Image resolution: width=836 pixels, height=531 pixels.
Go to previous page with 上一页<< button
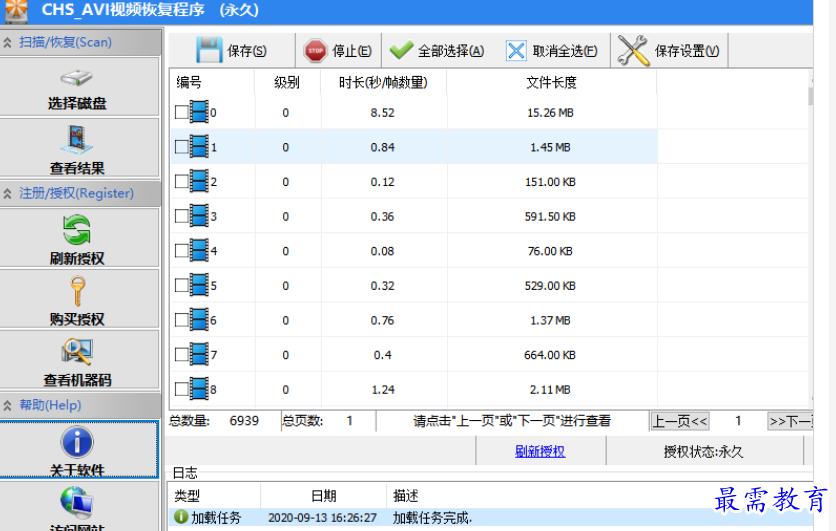point(680,421)
